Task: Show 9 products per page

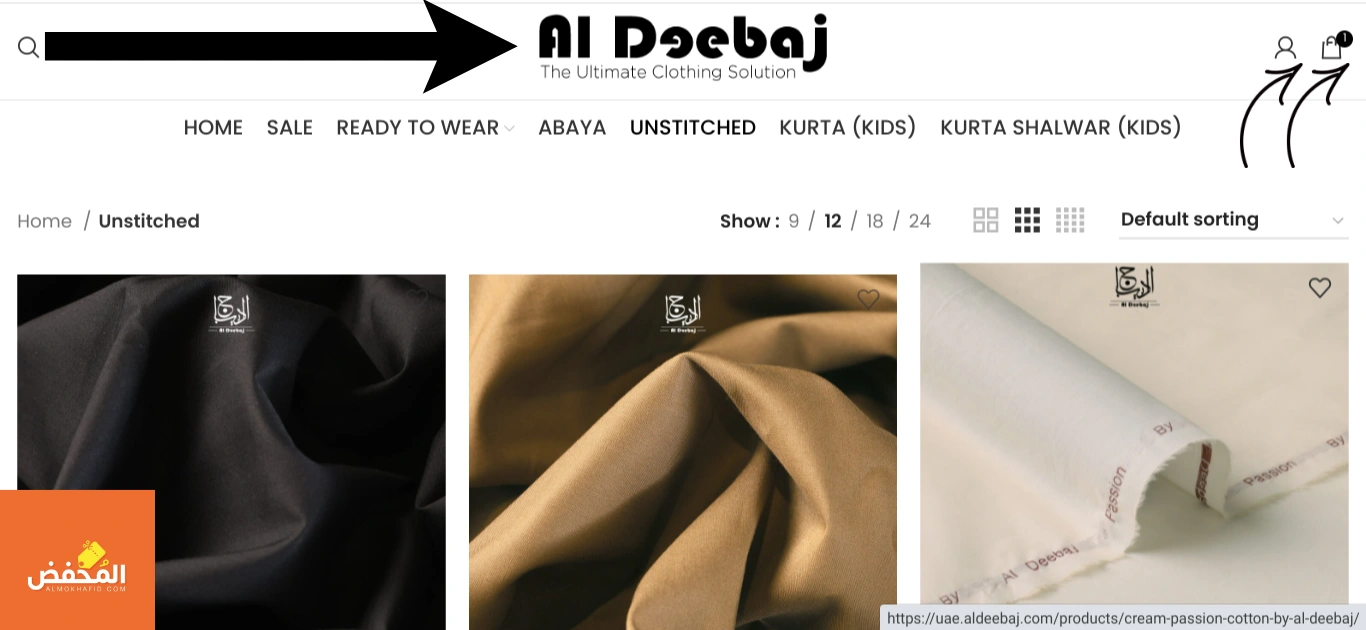Action: [x=794, y=221]
